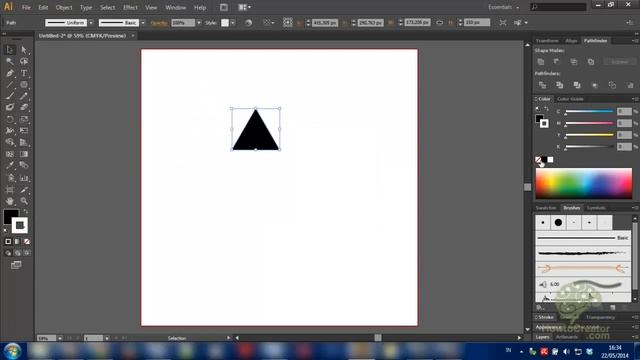
Task: Open Bridge from the menu bar icon
Action: pos(224,7)
